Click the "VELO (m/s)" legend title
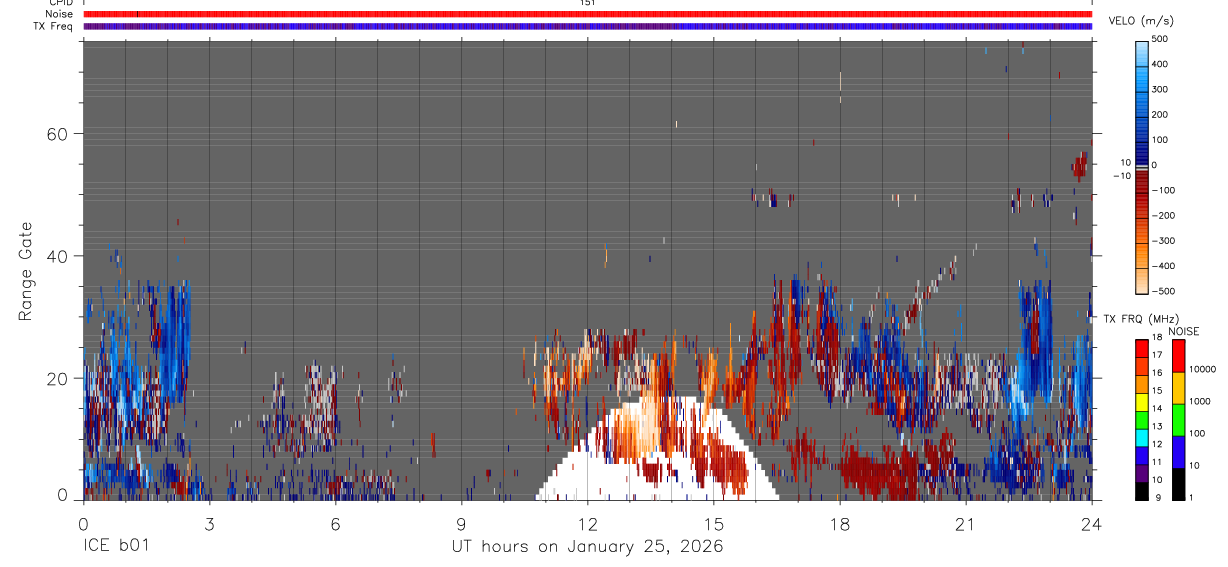This screenshot has height=567, width=1228. (x=1141, y=22)
